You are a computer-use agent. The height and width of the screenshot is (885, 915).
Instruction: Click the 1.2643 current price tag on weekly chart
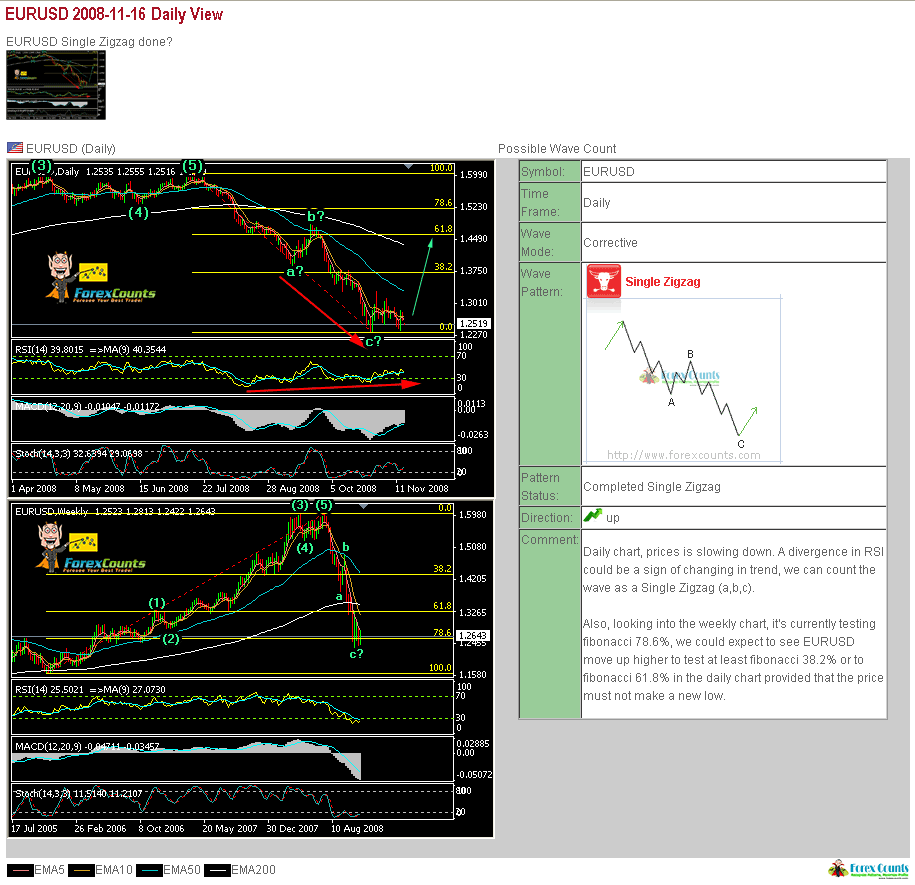pos(474,635)
